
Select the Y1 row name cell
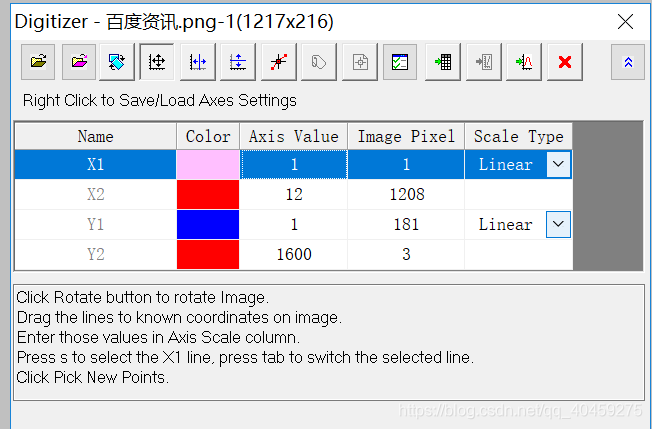(x=96, y=224)
